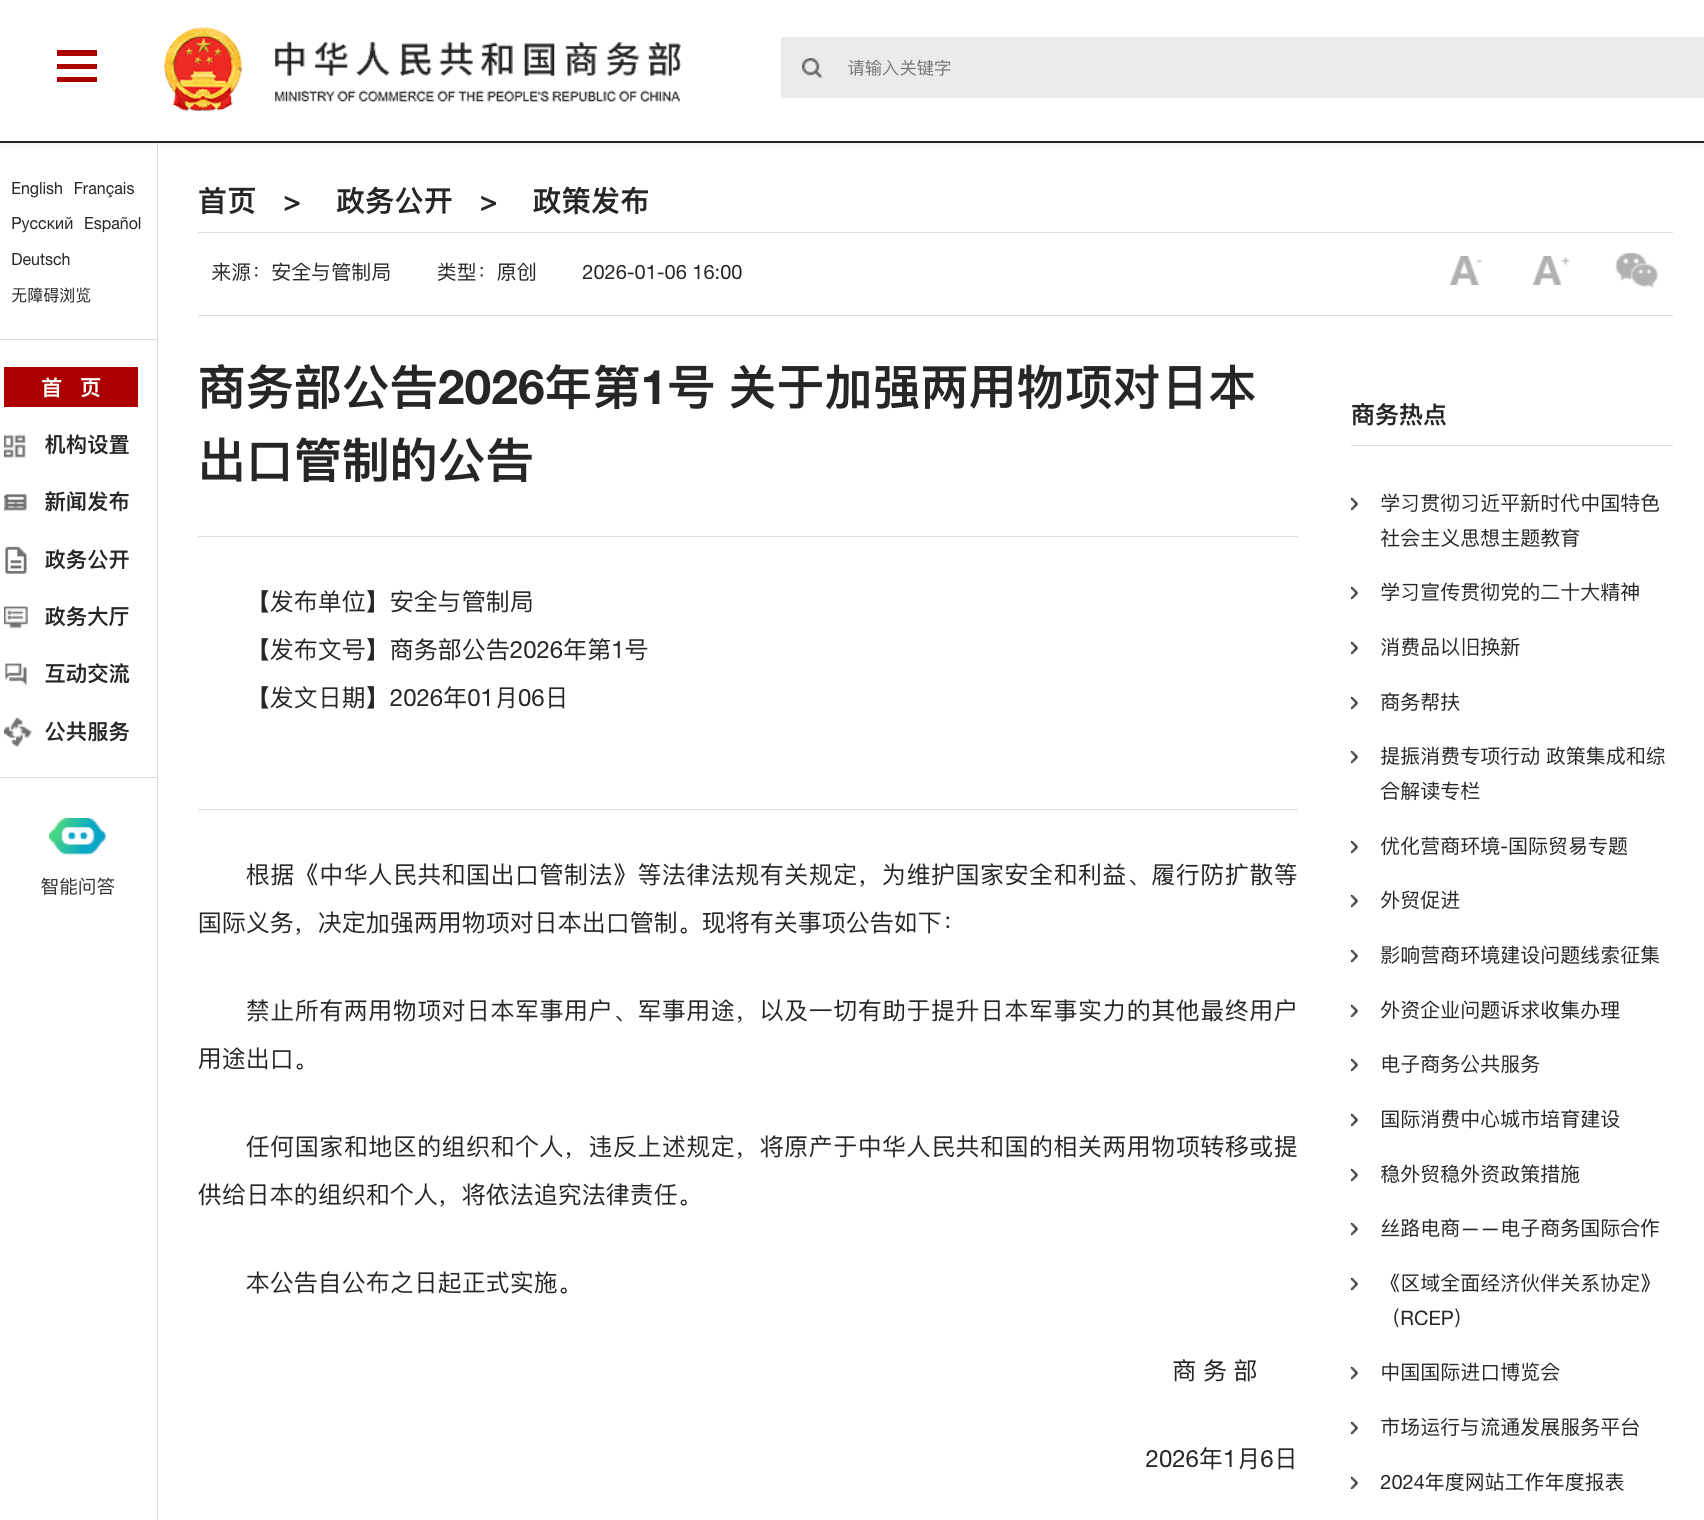Open the 互动交流 section
Image resolution: width=1704 pixels, height=1520 pixels.
(85, 674)
